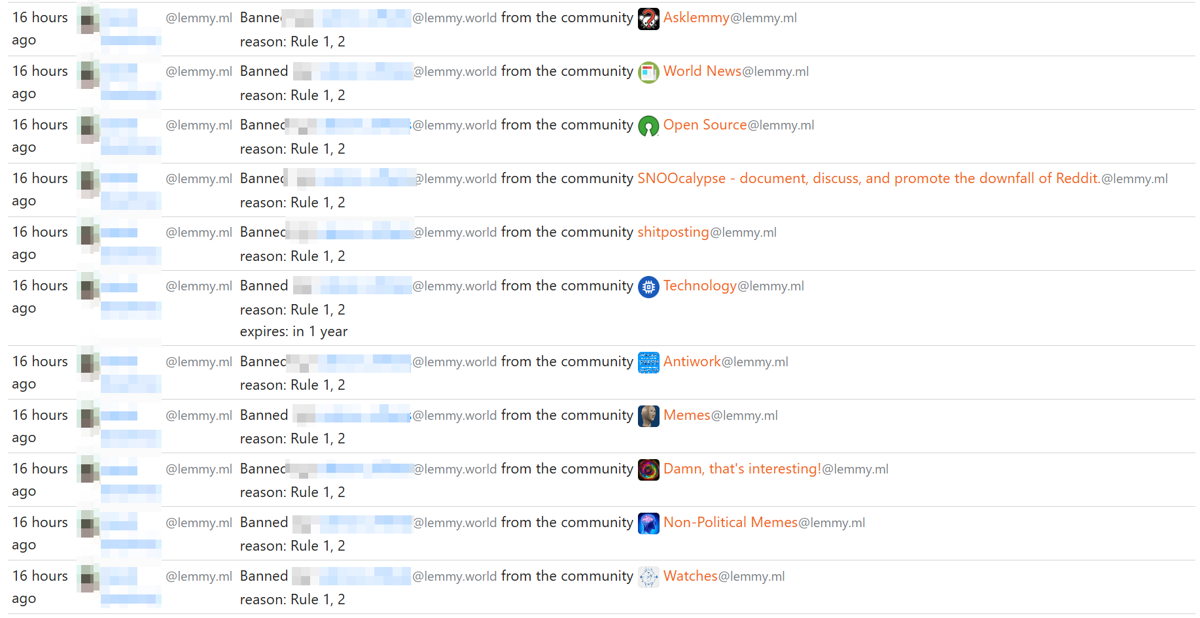Screen dimensions: 1200x618
Task: Click the Technology community gear icon
Action: [x=649, y=286]
